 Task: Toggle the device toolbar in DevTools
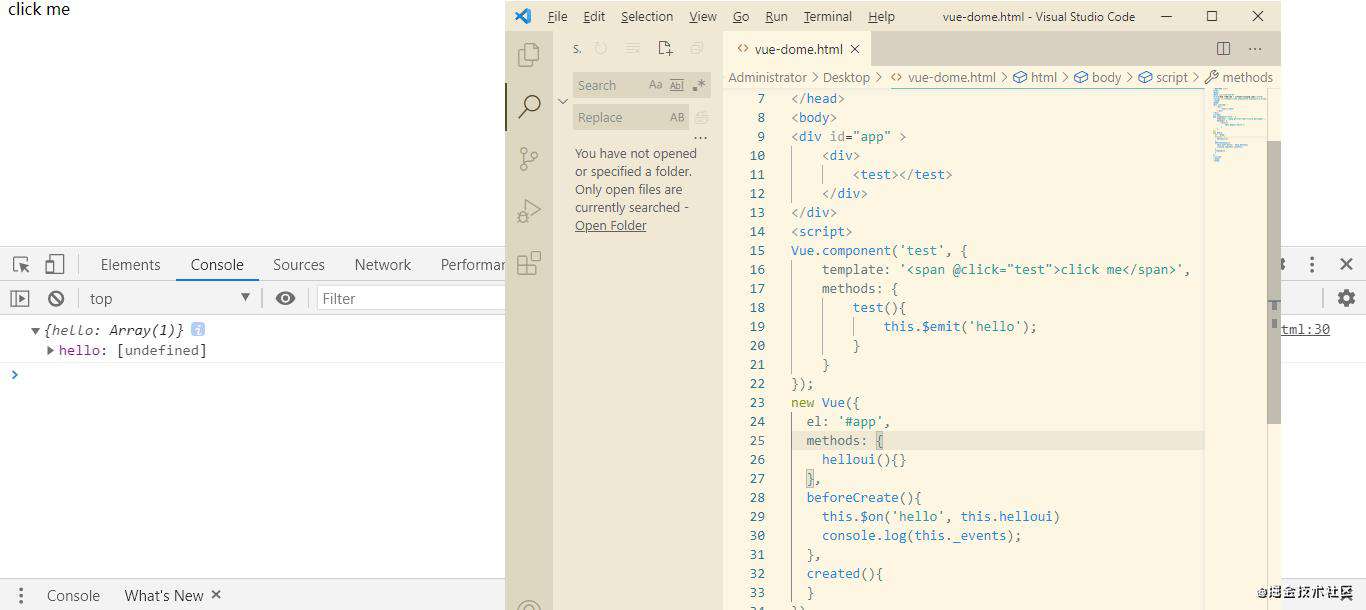tap(55, 265)
